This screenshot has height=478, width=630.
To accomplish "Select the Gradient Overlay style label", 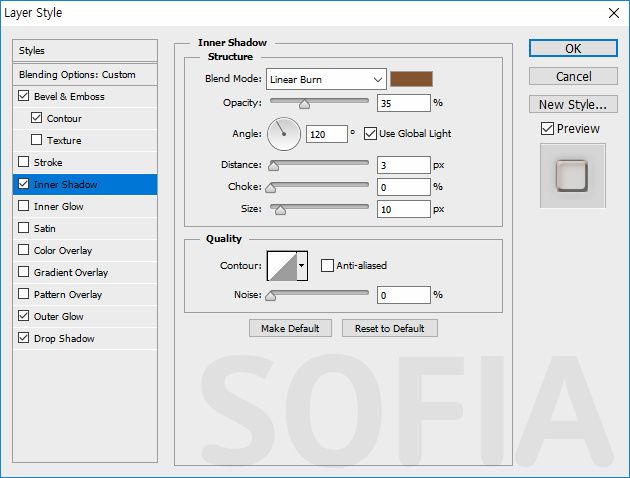I will coord(71,273).
